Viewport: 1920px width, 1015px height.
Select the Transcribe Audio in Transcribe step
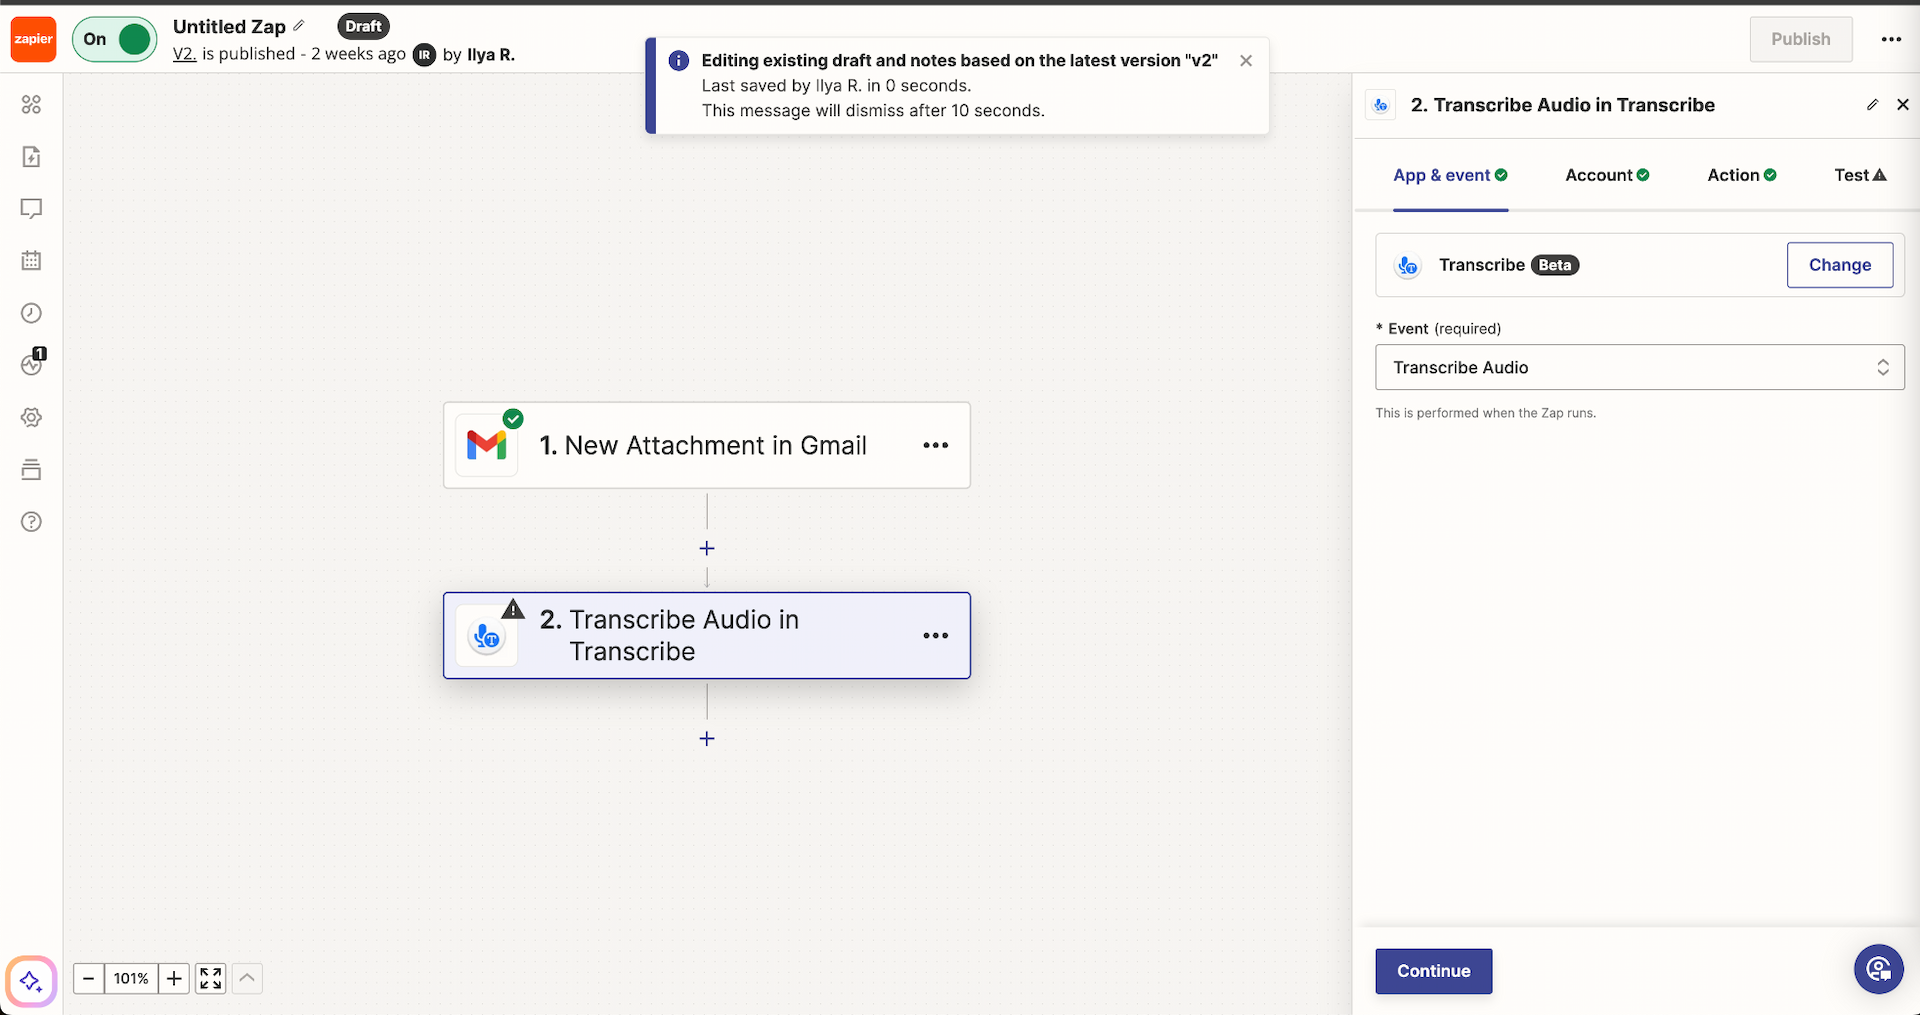(x=706, y=635)
